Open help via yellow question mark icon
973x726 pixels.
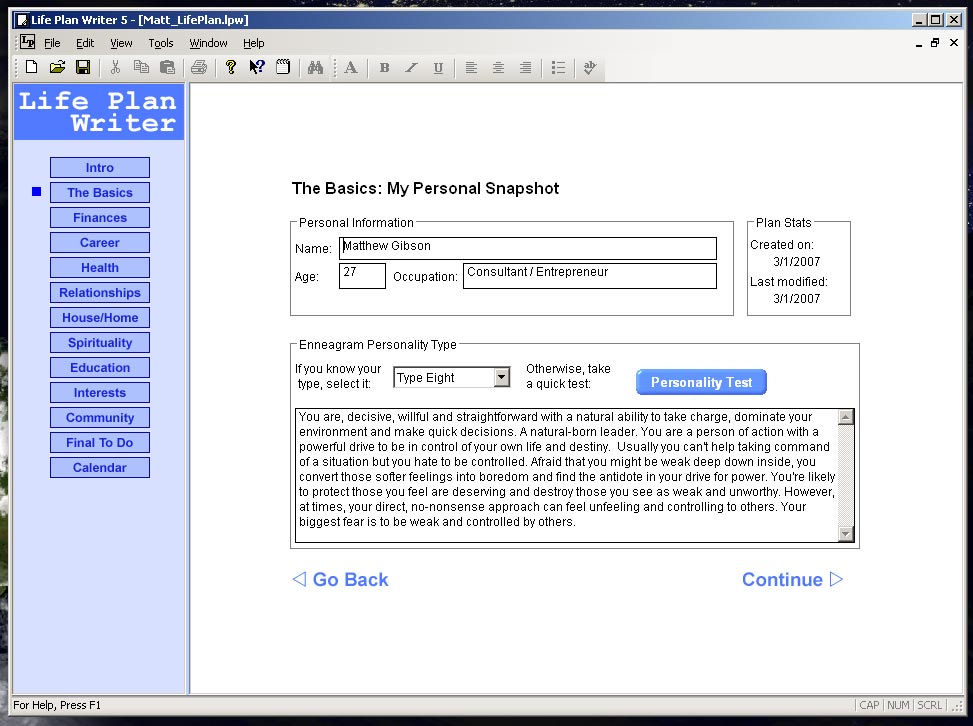(x=231, y=67)
